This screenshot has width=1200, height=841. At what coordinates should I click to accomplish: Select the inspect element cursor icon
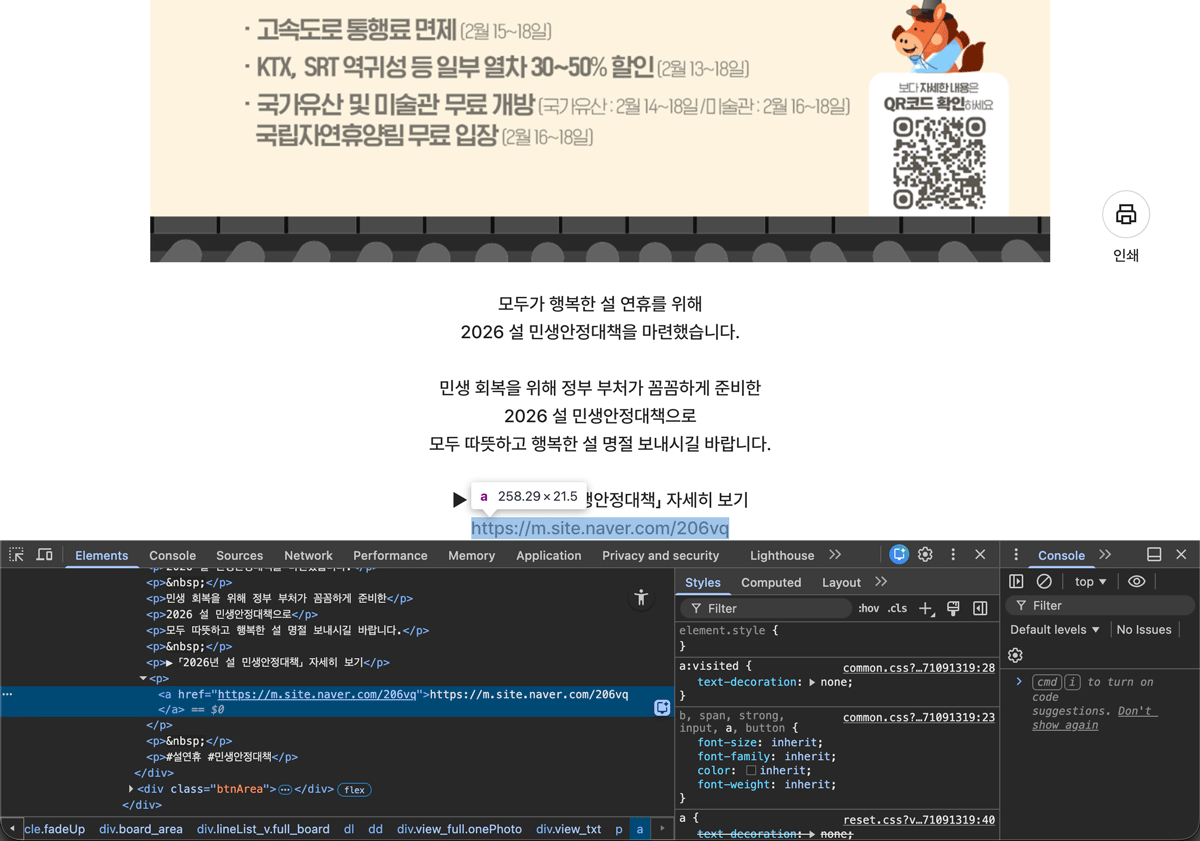(x=16, y=555)
